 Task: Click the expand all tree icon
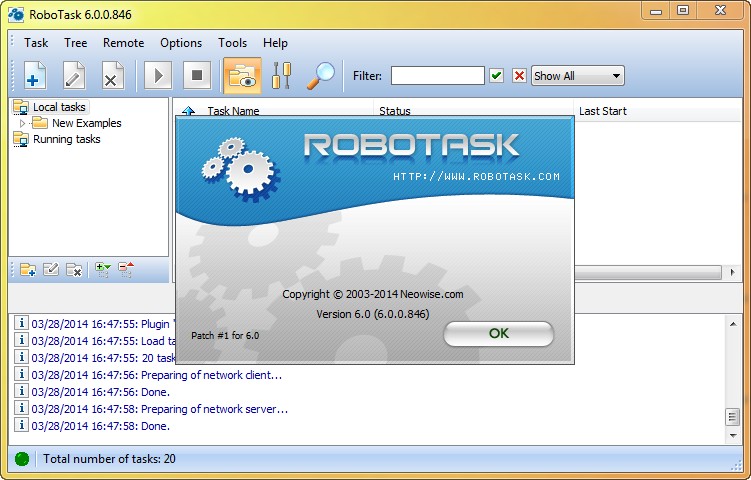102,270
